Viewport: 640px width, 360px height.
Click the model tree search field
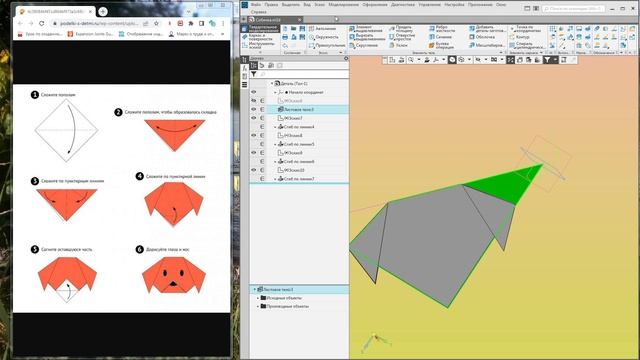point(303,74)
